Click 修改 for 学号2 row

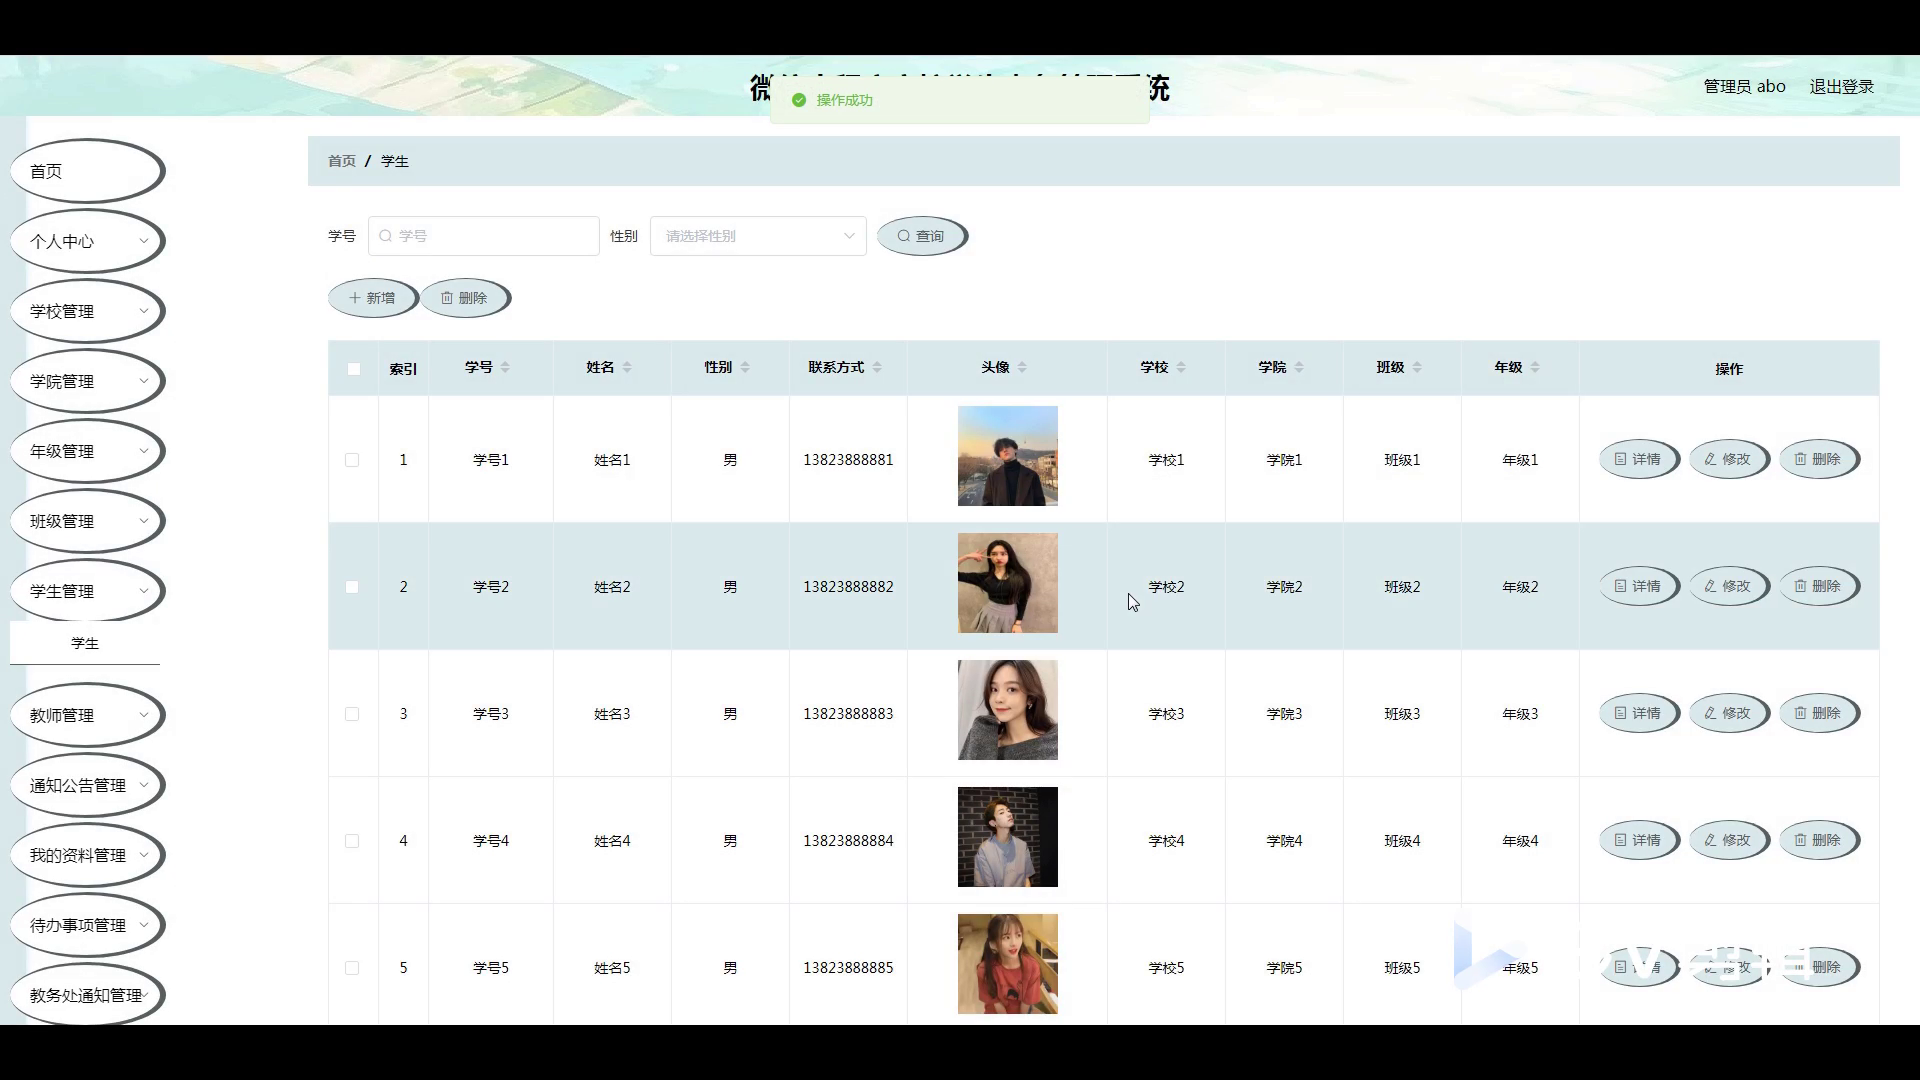tap(1729, 587)
